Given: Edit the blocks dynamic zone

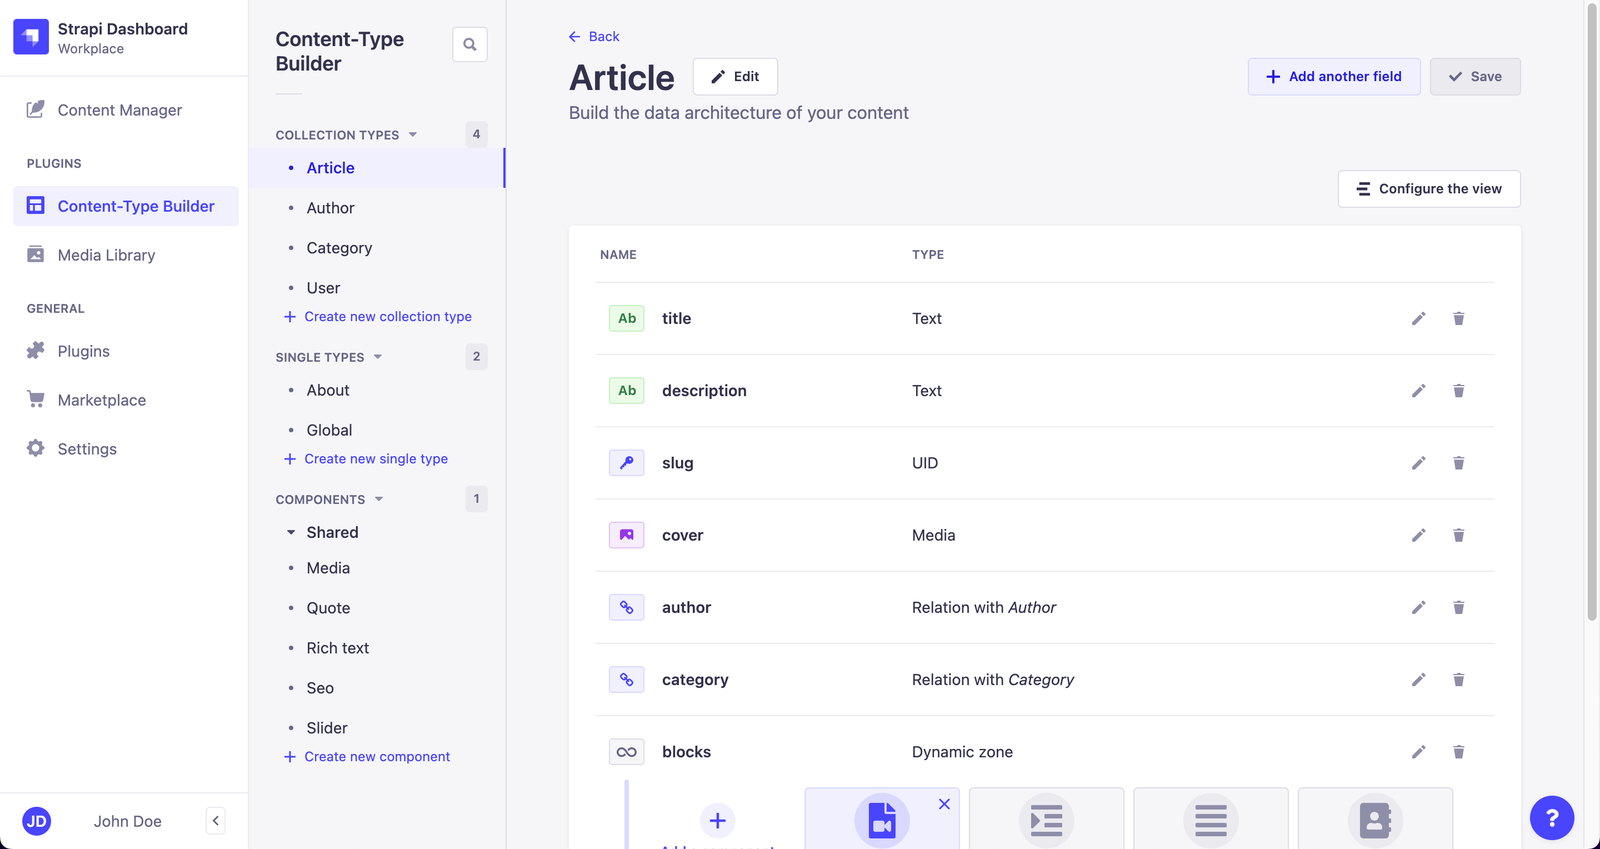Looking at the screenshot, I should (x=1418, y=752).
